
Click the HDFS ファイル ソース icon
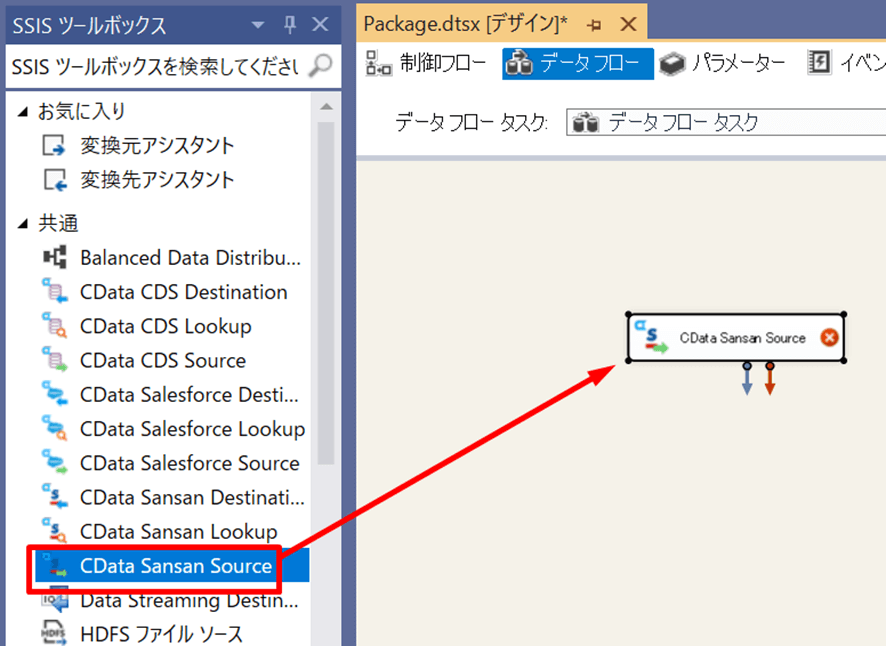pyautogui.click(x=54, y=634)
